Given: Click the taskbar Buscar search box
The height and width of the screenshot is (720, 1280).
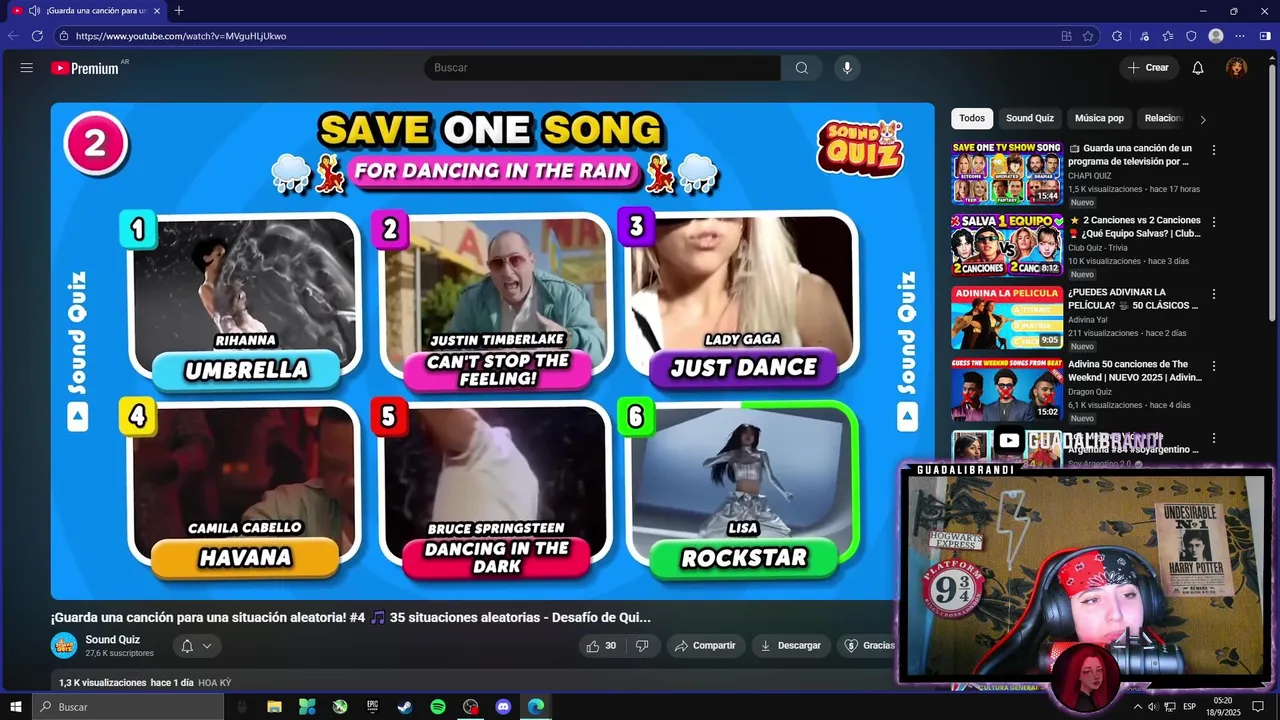Looking at the screenshot, I should [128, 707].
